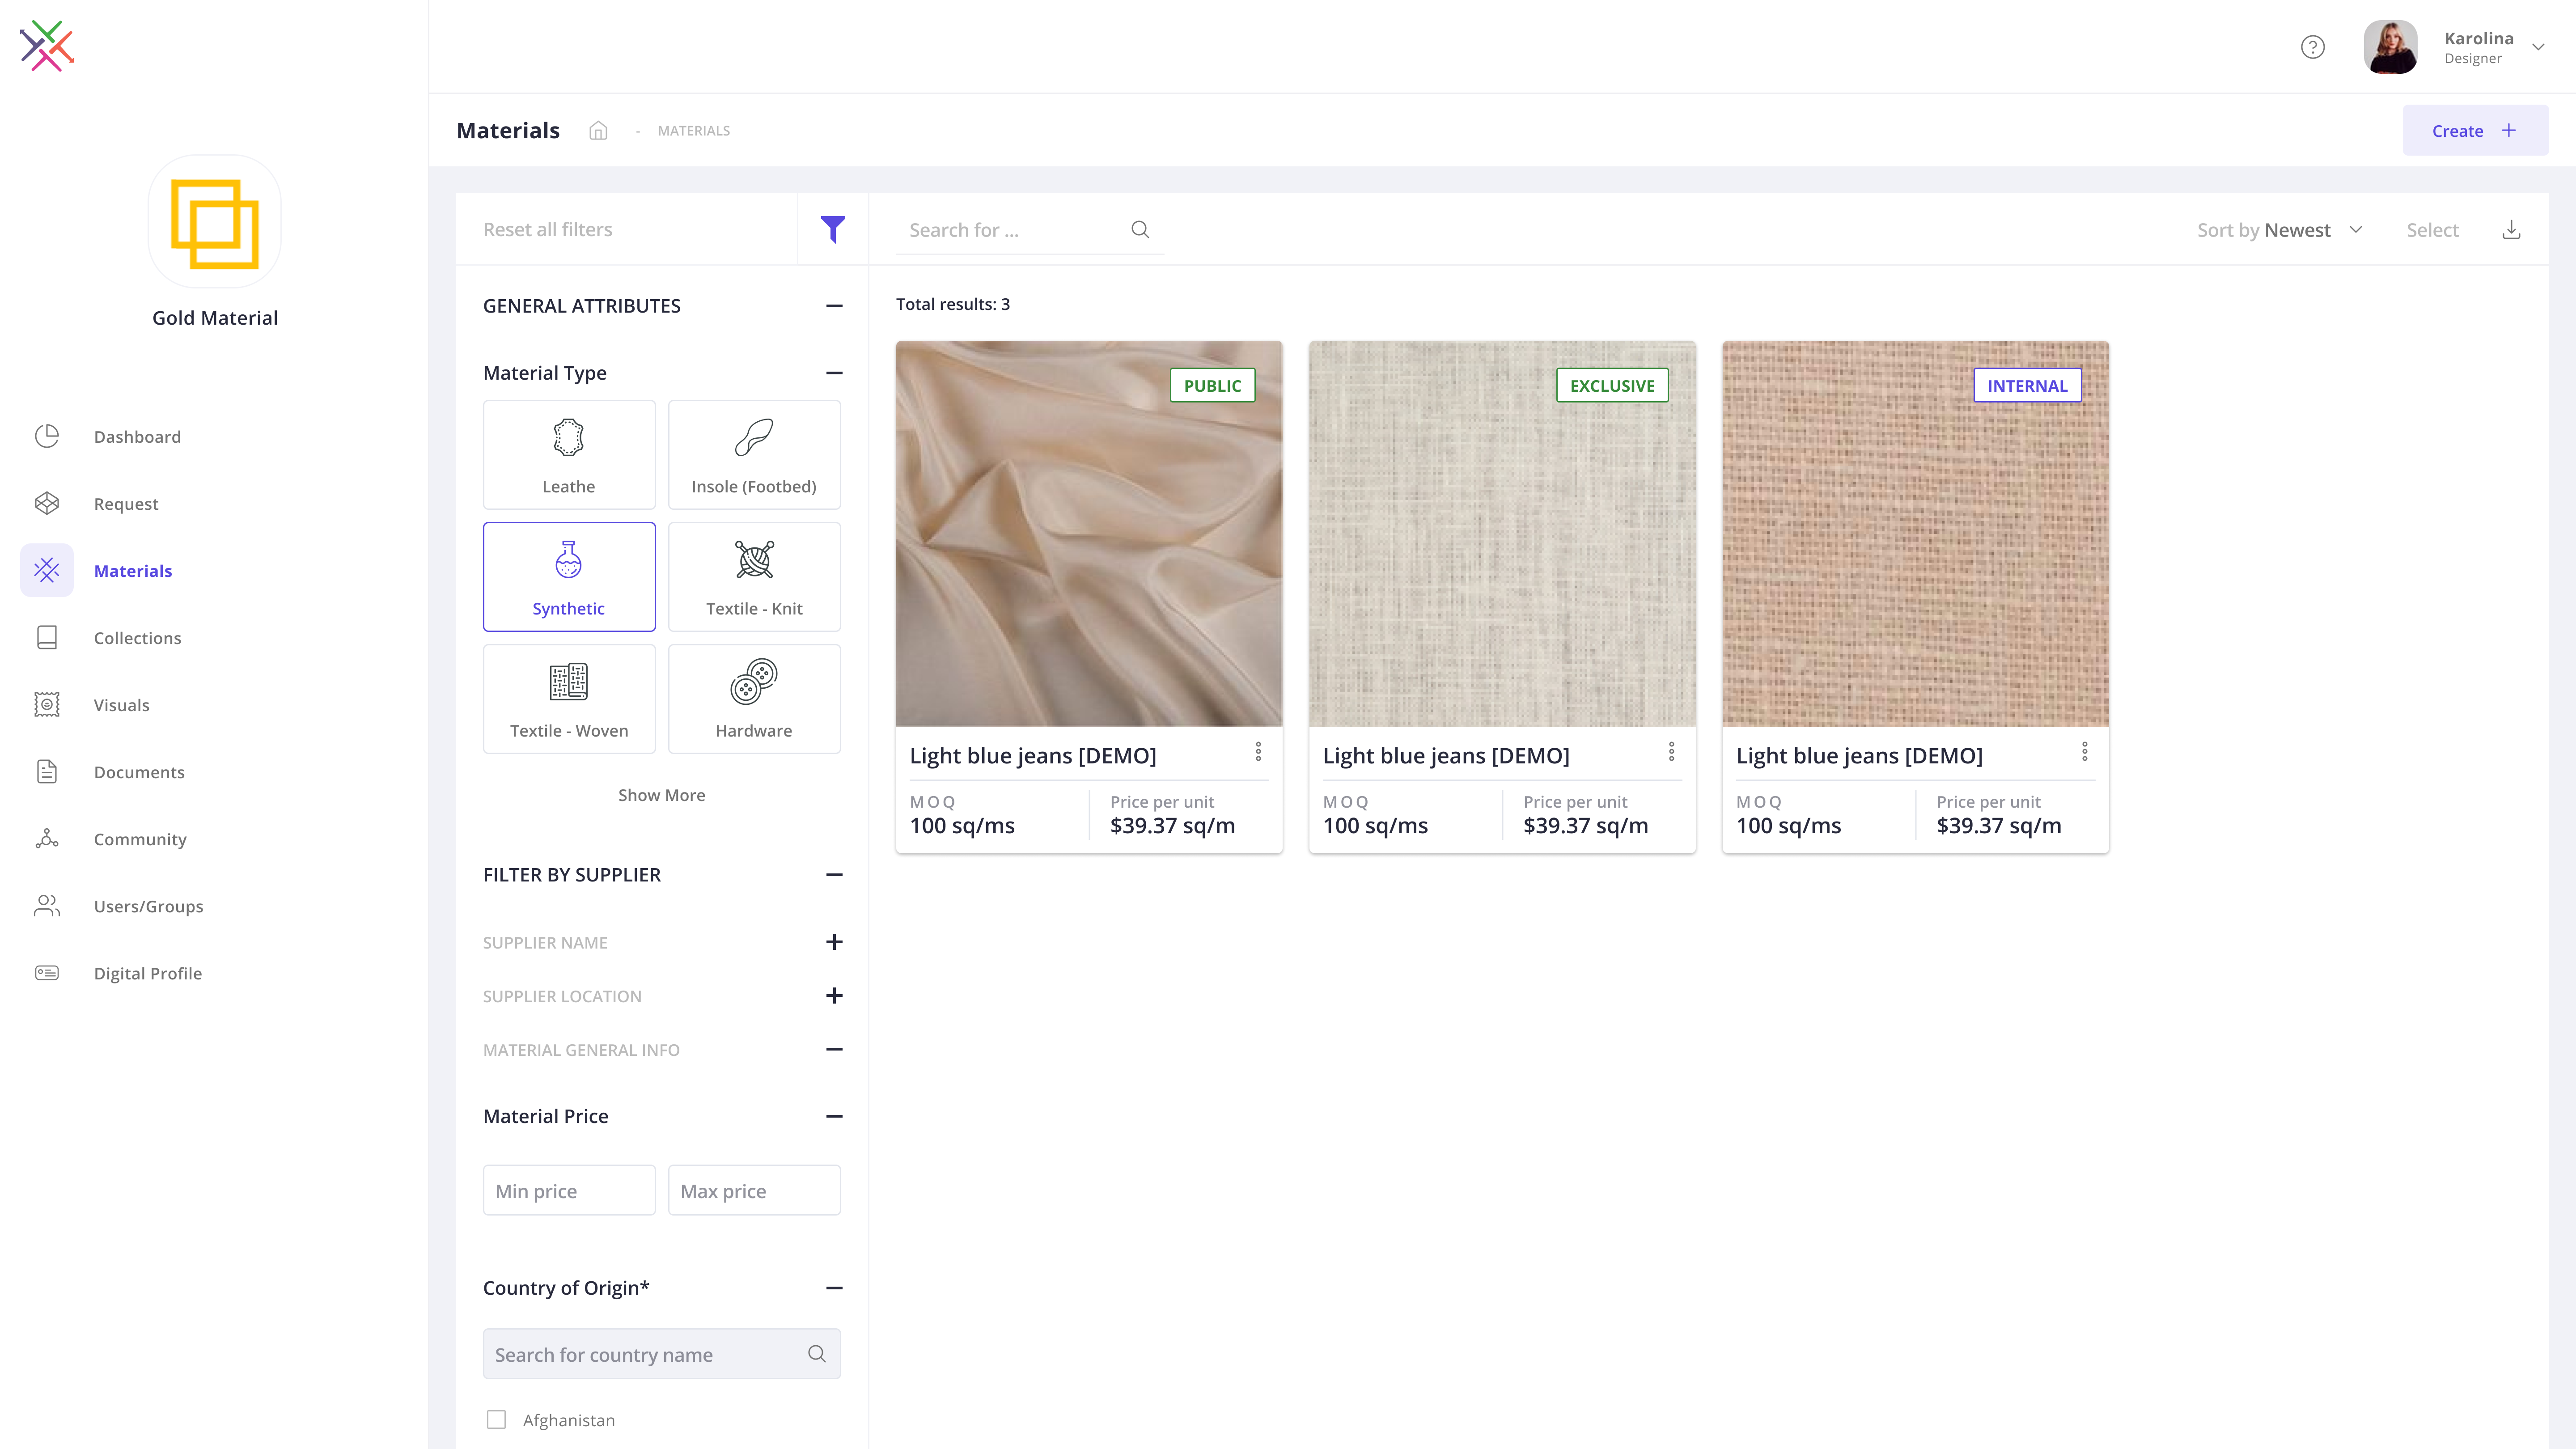Click the Total results: 3 text
The width and height of the screenshot is (2576, 1449).
(x=952, y=304)
